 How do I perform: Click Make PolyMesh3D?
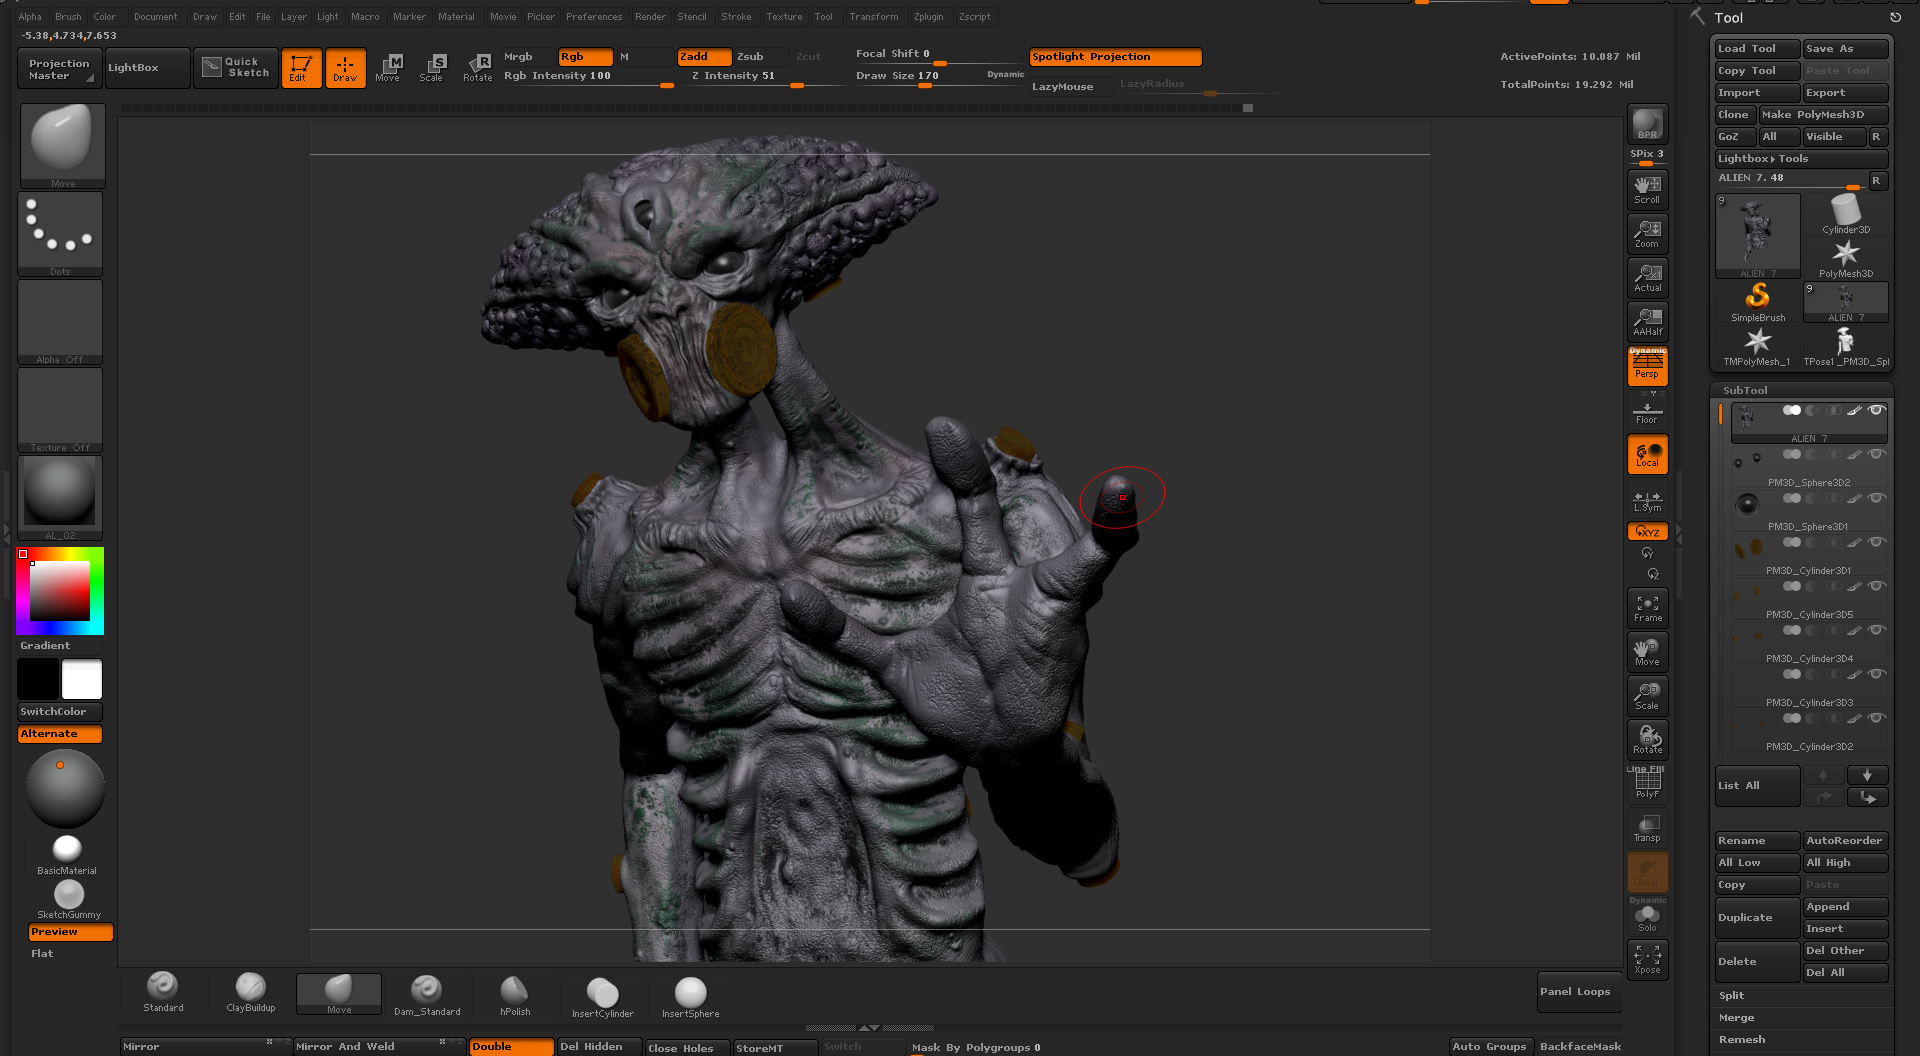pyautogui.click(x=1823, y=115)
